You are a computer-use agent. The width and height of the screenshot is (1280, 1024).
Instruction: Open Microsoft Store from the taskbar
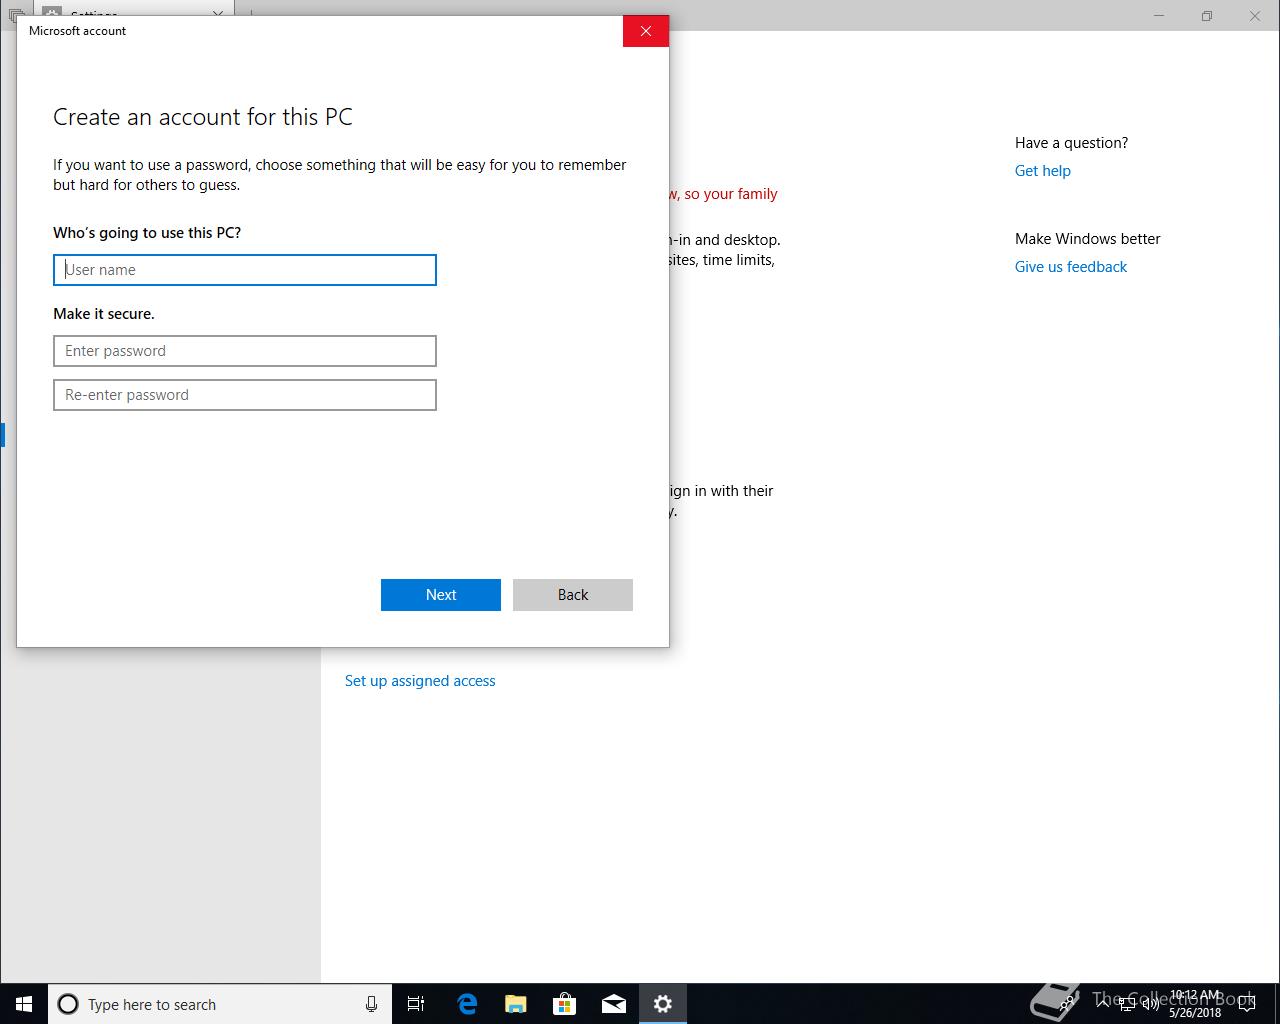click(x=565, y=1004)
